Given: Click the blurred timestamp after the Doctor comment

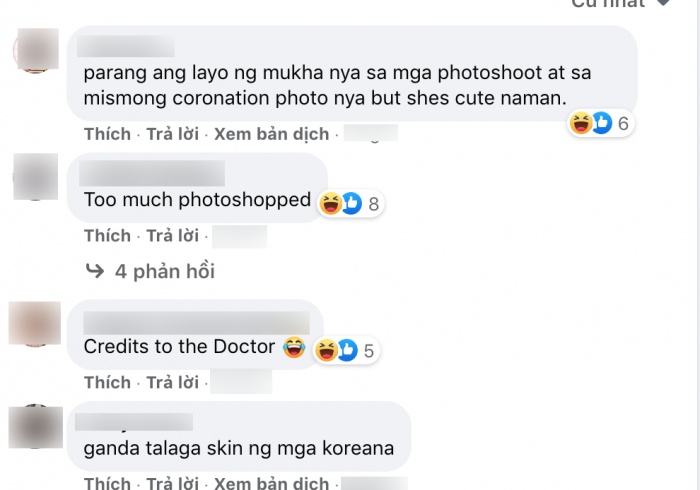Looking at the screenshot, I should [241, 382].
